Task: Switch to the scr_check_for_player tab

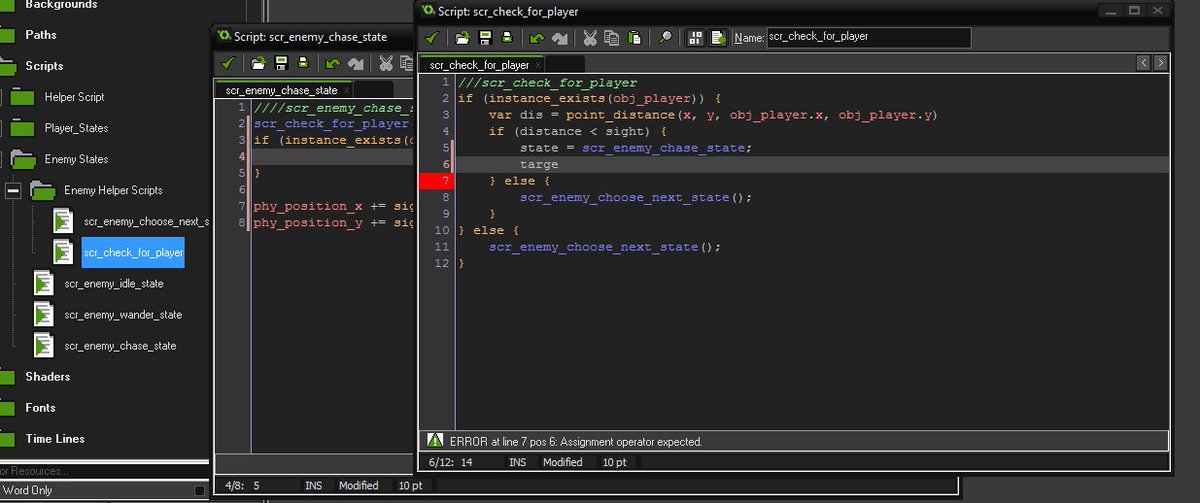Action: click(x=479, y=65)
